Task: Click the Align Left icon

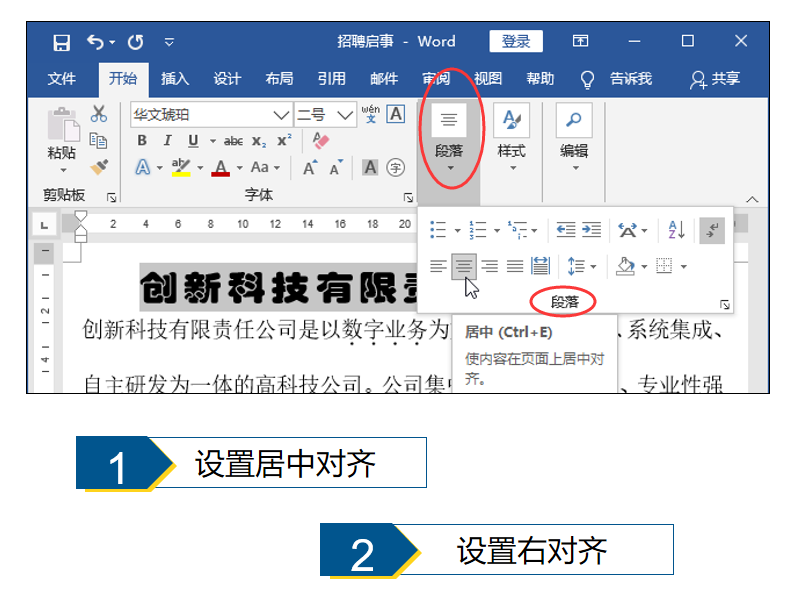Action: pyautogui.click(x=438, y=266)
